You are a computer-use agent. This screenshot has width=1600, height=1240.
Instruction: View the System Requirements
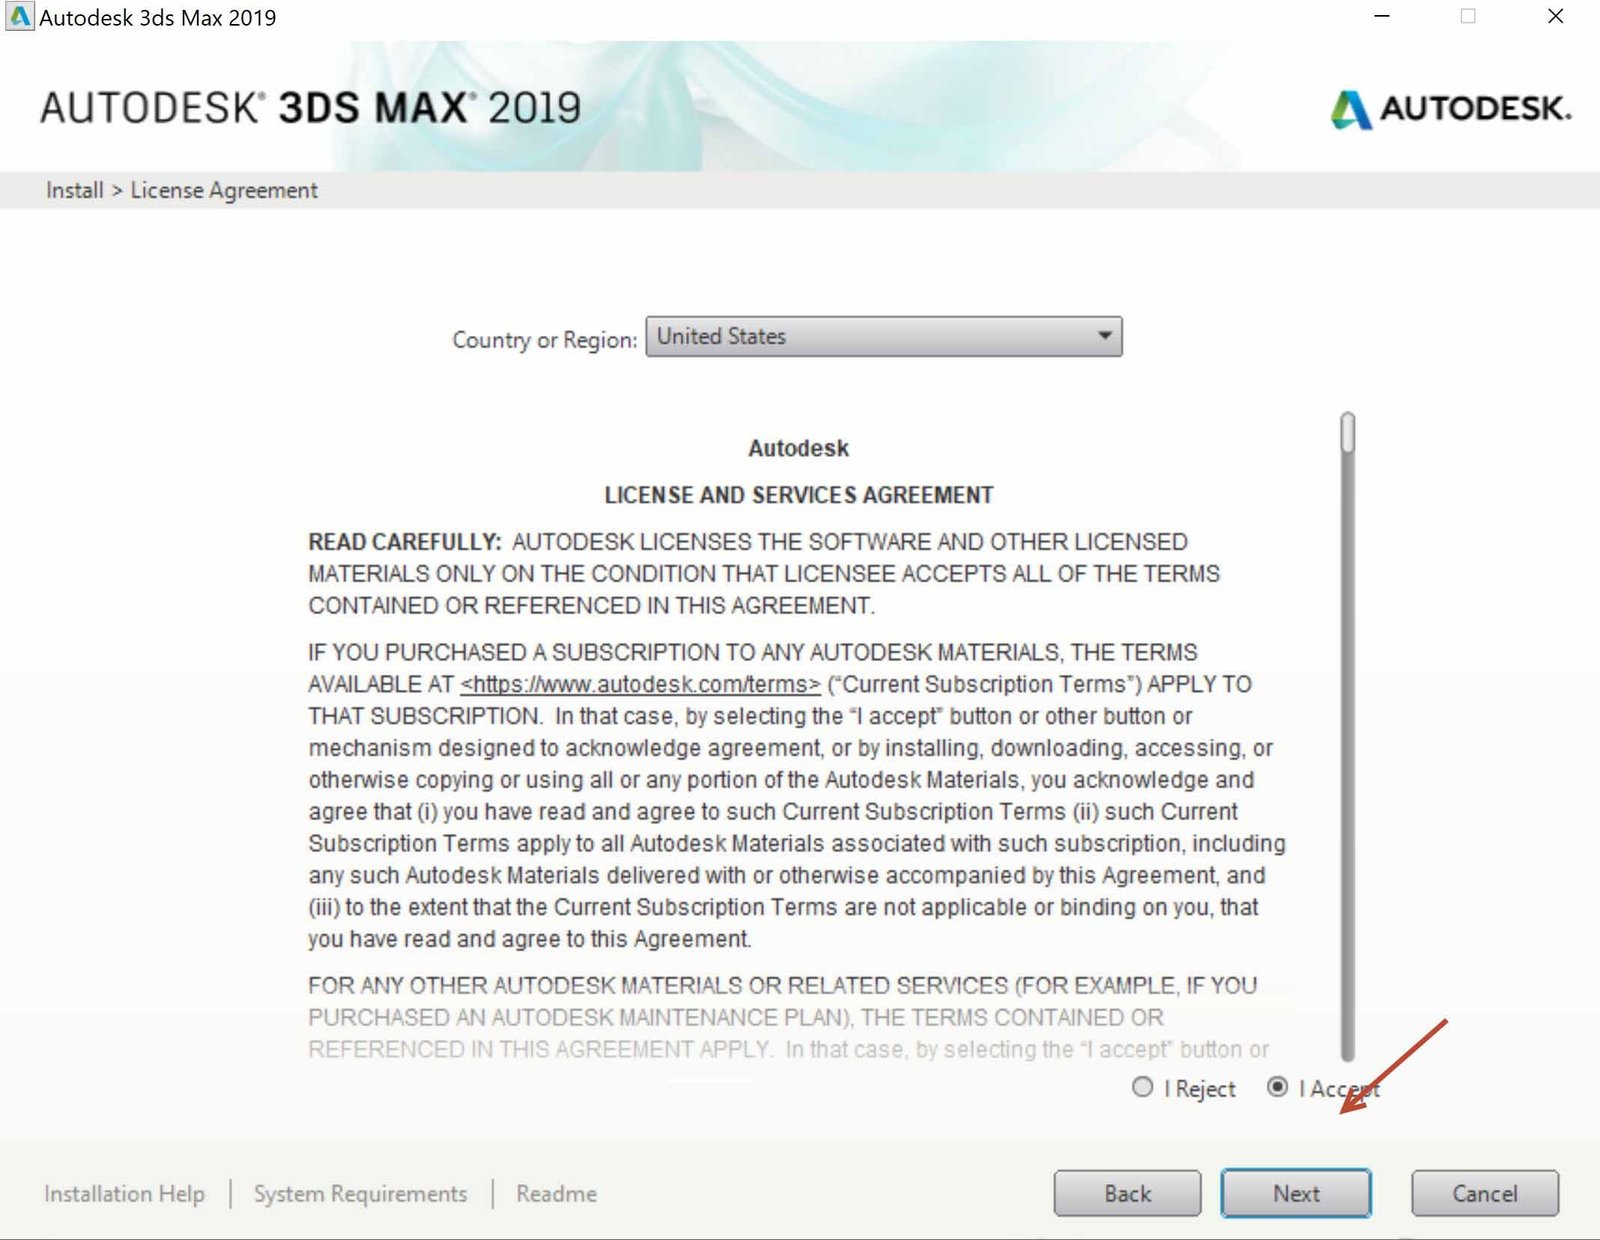pyautogui.click(x=360, y=1193)
